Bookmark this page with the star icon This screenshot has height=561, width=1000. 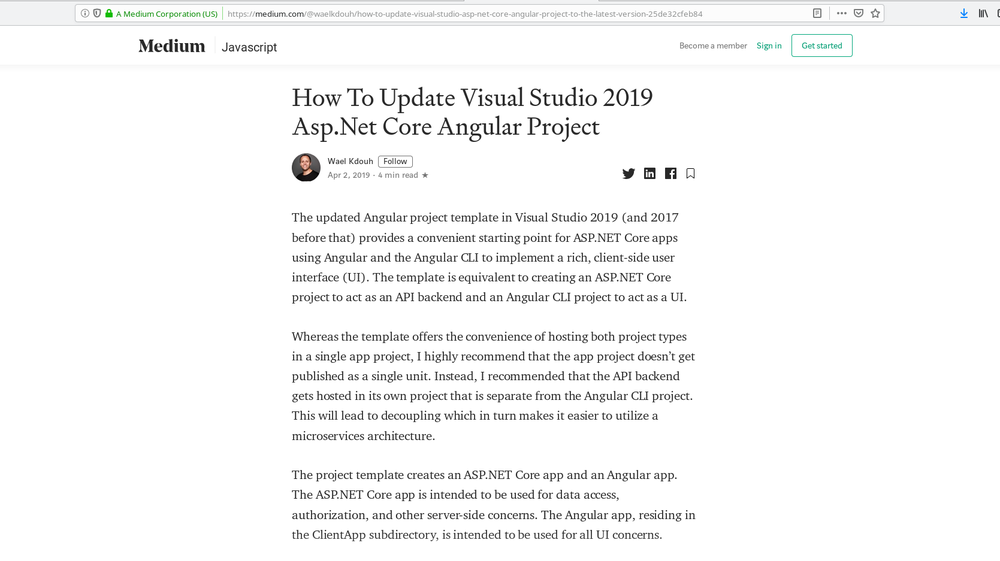876,13
